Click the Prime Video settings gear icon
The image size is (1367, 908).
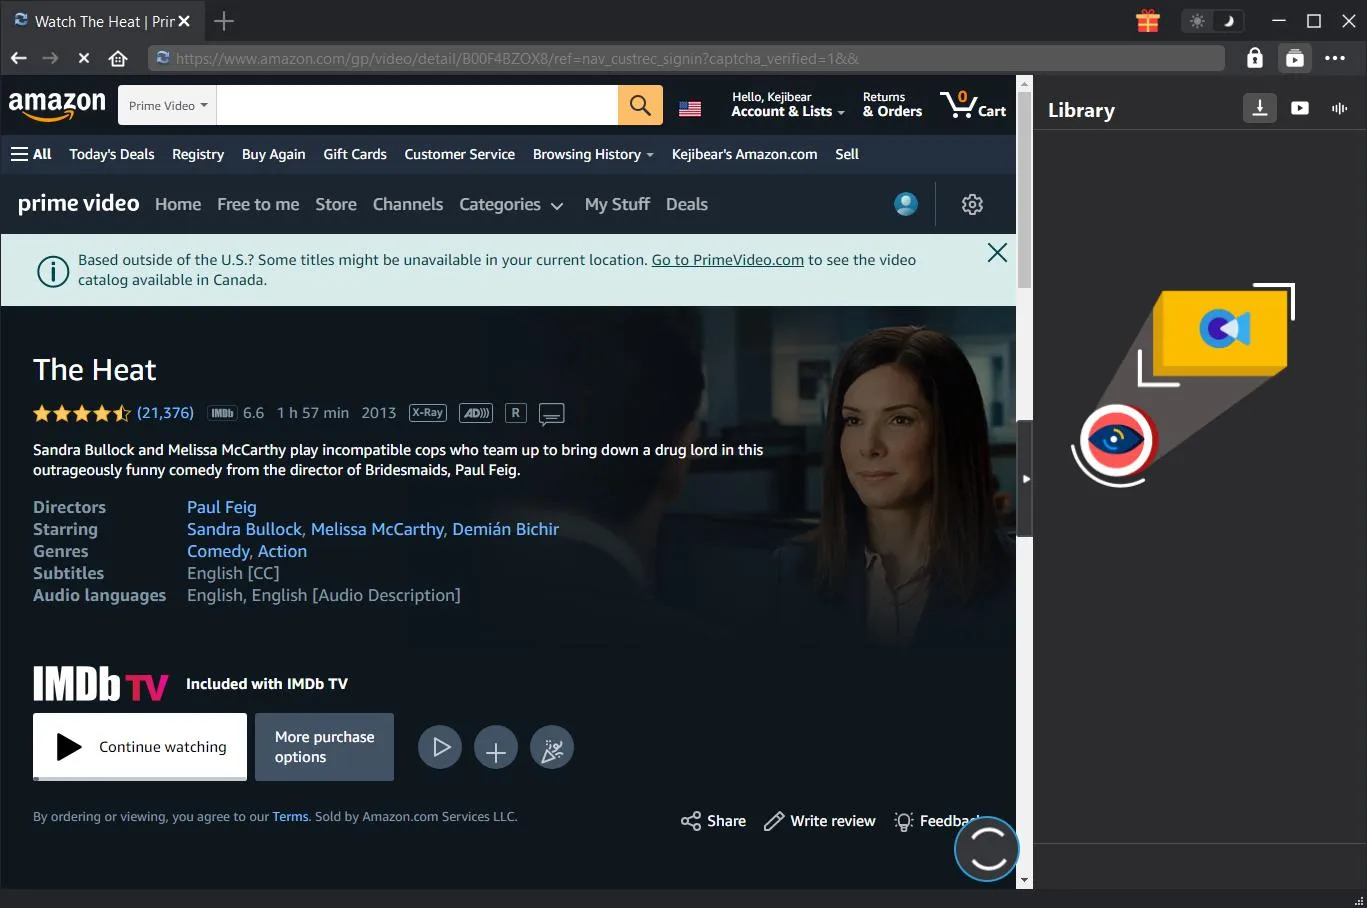point(972,204)
